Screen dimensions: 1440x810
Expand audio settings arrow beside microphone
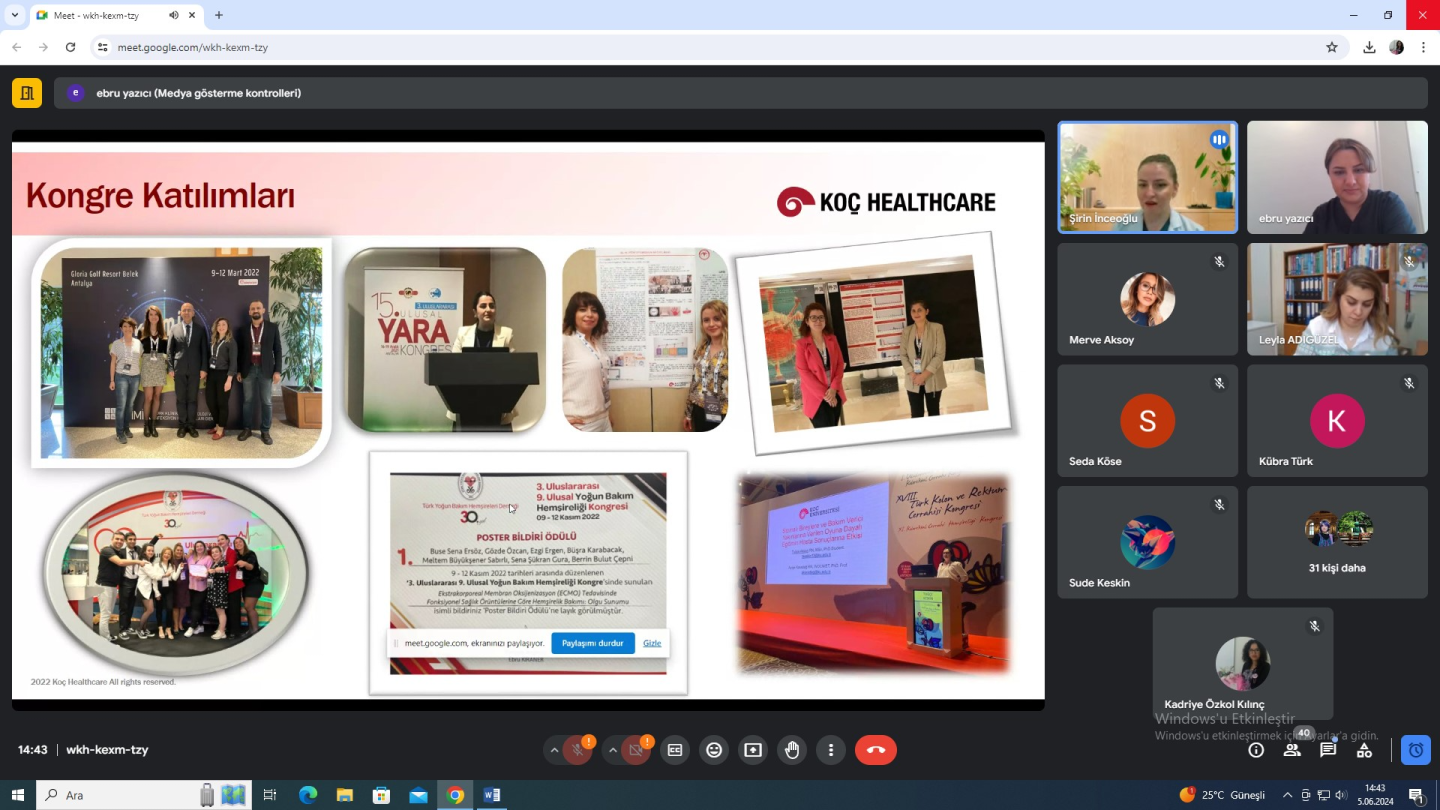tap(554, 750)
